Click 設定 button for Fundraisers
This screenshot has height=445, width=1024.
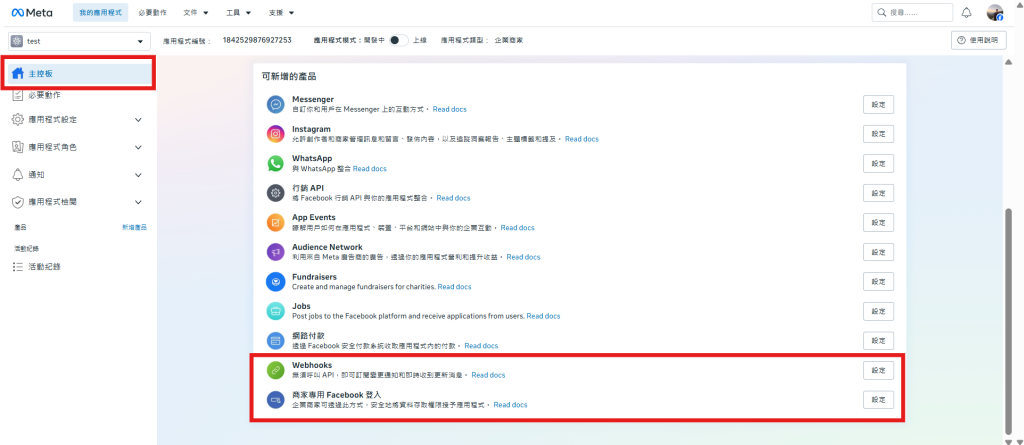(878, 282)
